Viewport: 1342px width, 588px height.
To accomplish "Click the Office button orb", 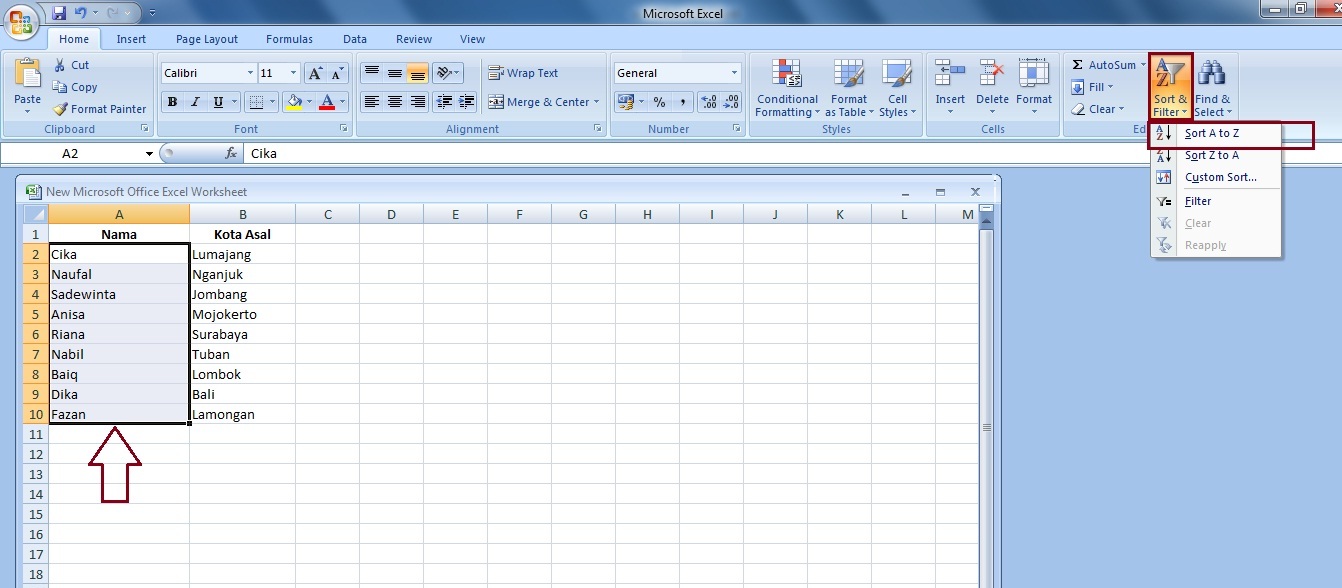I will [19, 20].
